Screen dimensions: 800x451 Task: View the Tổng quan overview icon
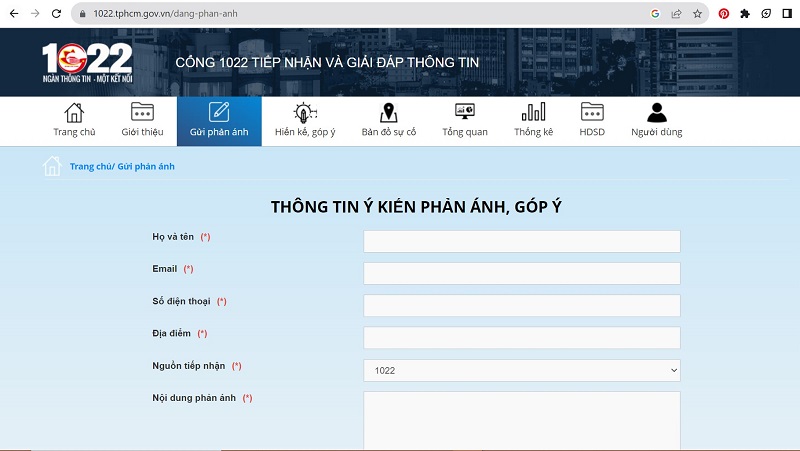pyautogui.click(x=465, y=112)
